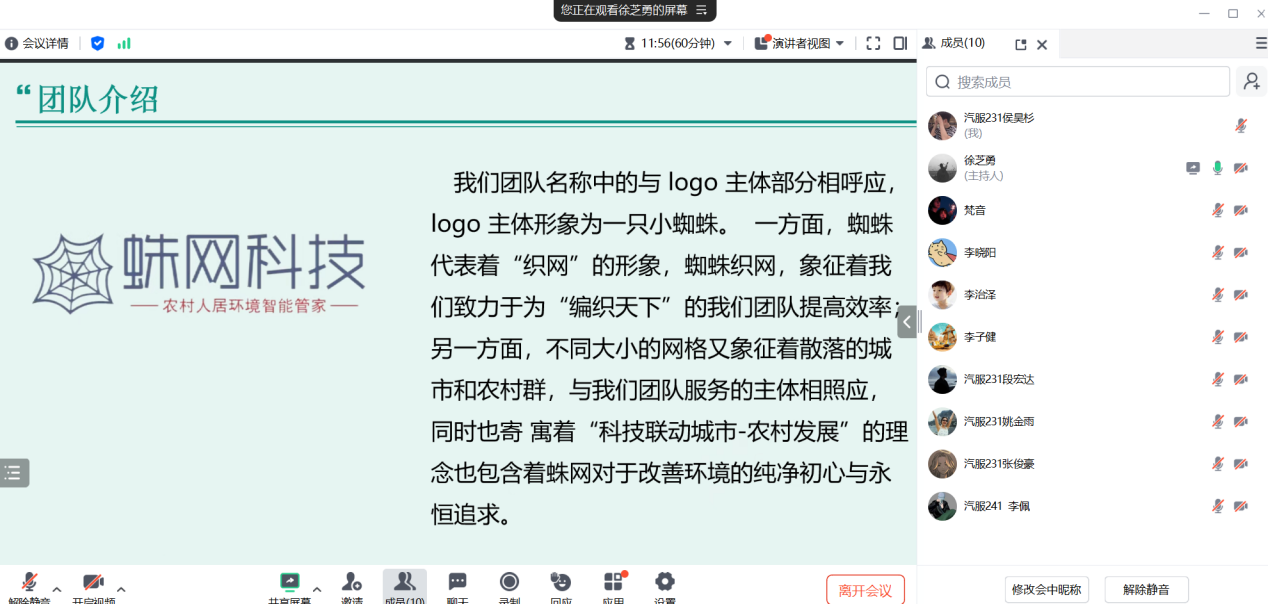The height and width of the screenshot is (604, 1268).
Task: Click the unmute microphone icon in bottom toolbar
Action: [x=30, y=582]
